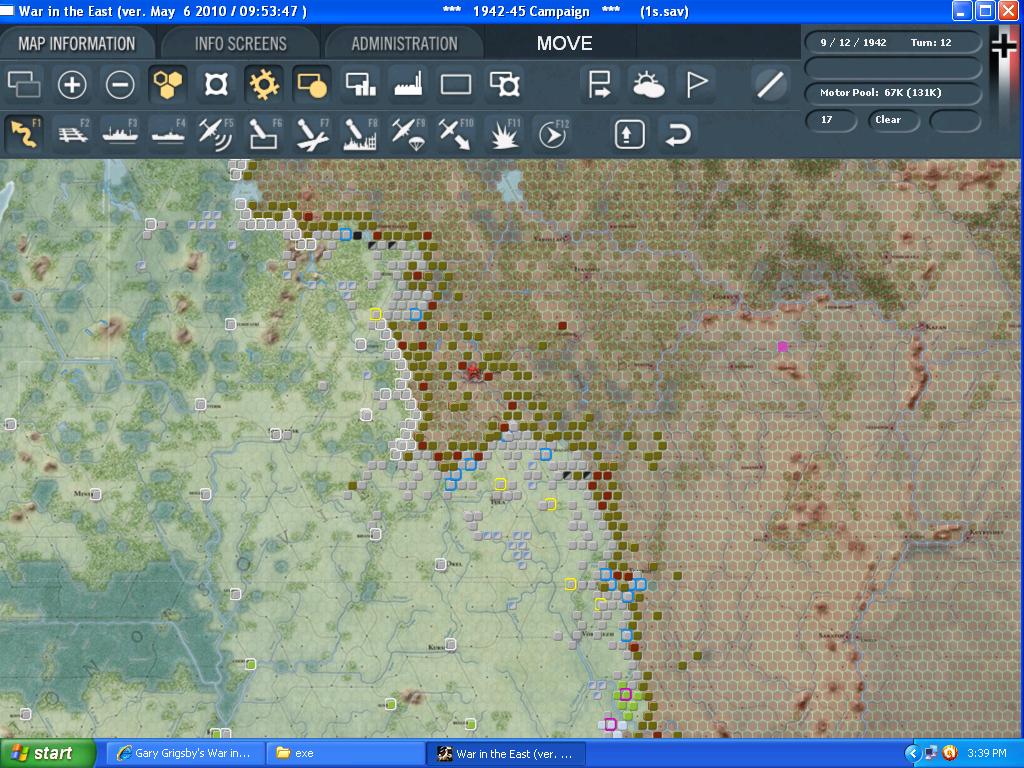Zoom in with the plus icon
Image resolution: width=1024 pixels, height=768 pixels.
72,85
